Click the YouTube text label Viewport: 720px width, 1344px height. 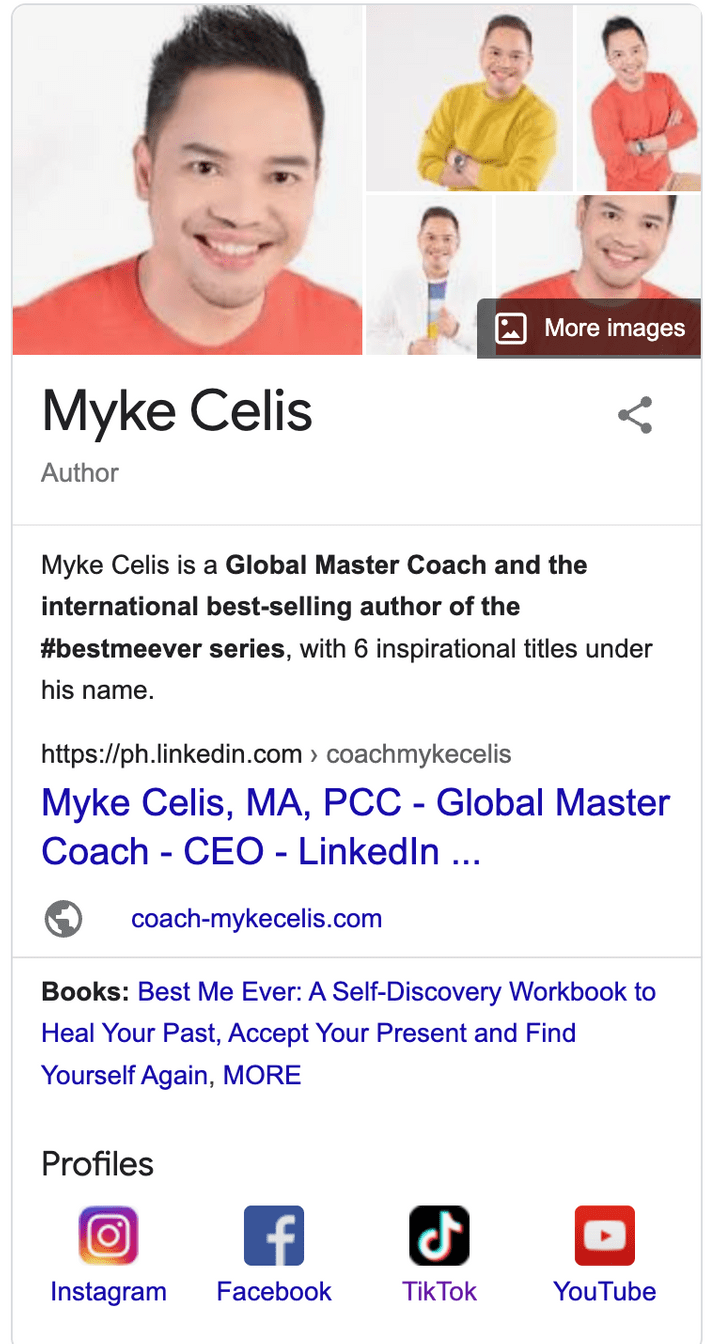604,1291
